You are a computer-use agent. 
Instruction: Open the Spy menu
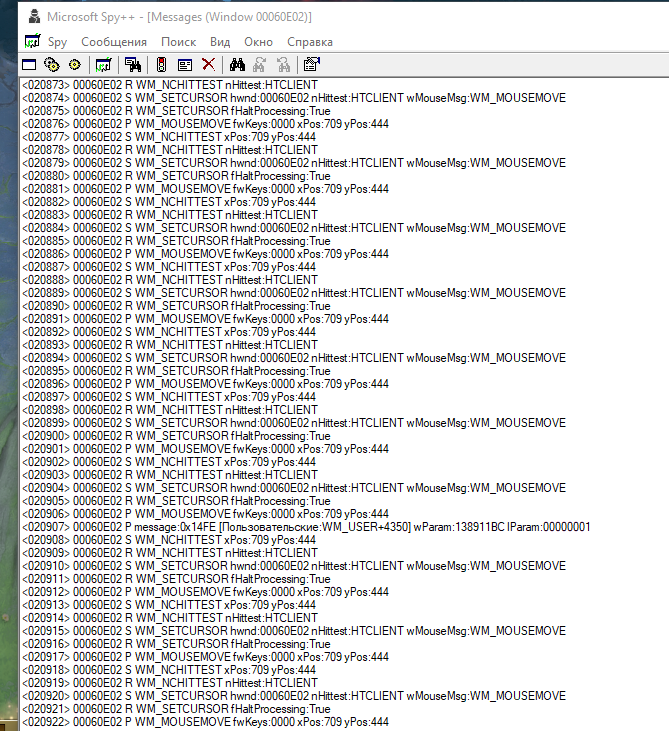click(57, 42)
